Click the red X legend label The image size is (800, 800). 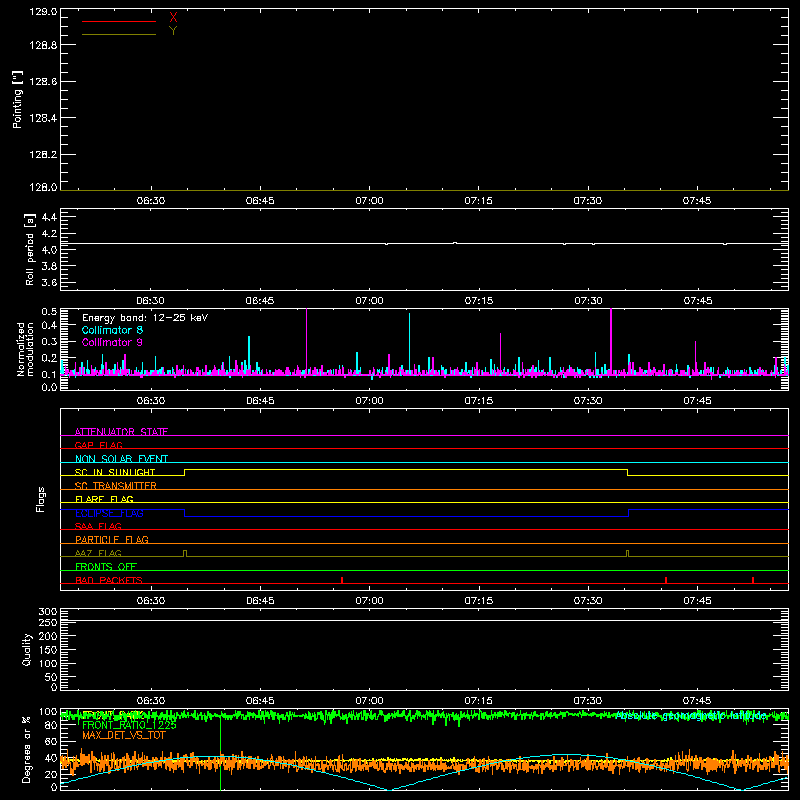pos(173,18)
